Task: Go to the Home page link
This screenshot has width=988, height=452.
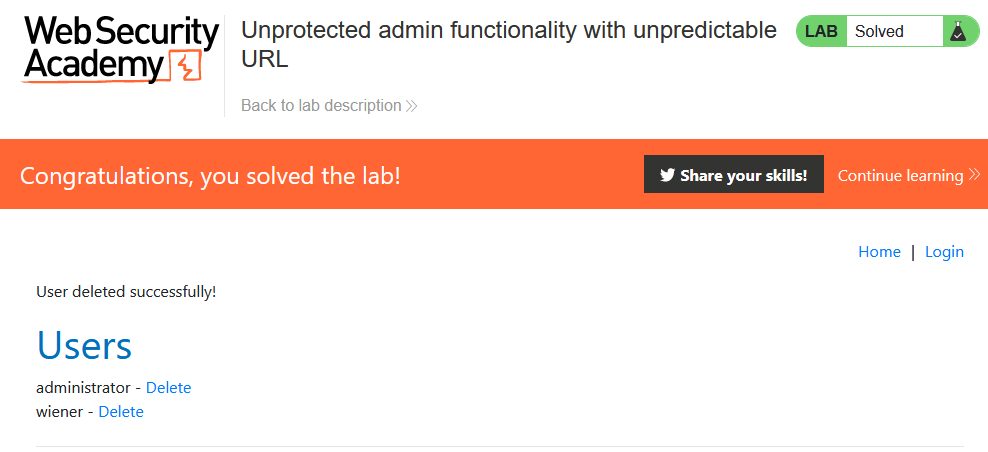Action: [x=879, y=252]
